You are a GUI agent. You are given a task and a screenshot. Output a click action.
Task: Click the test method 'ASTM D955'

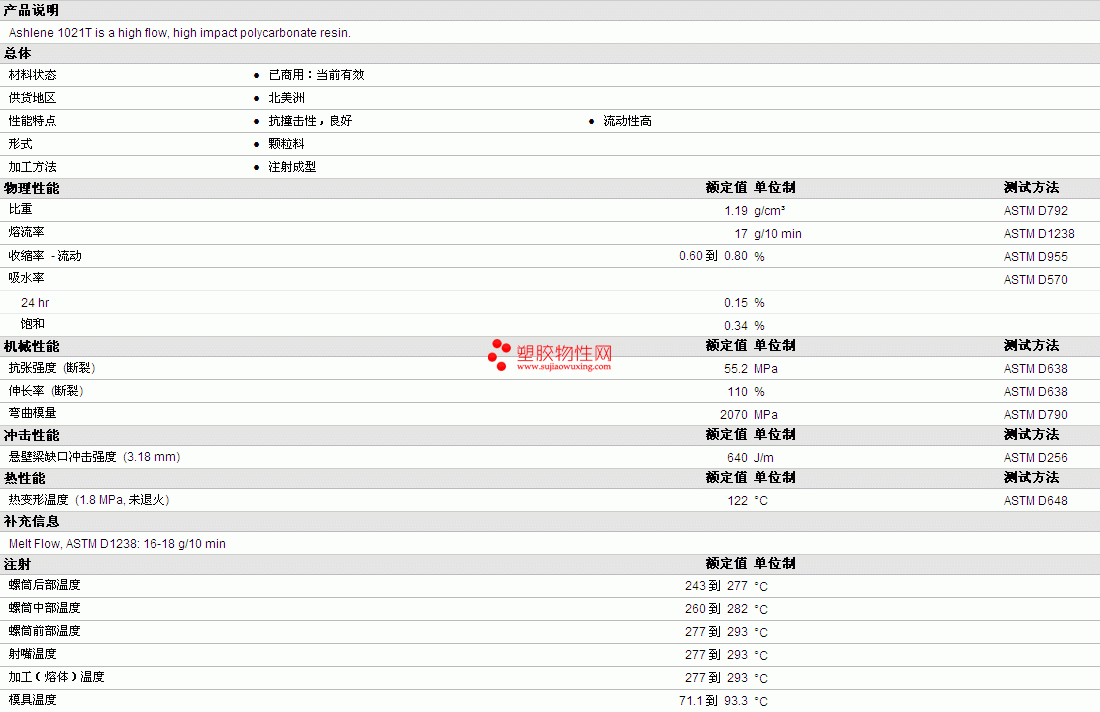coord(1035,257)
